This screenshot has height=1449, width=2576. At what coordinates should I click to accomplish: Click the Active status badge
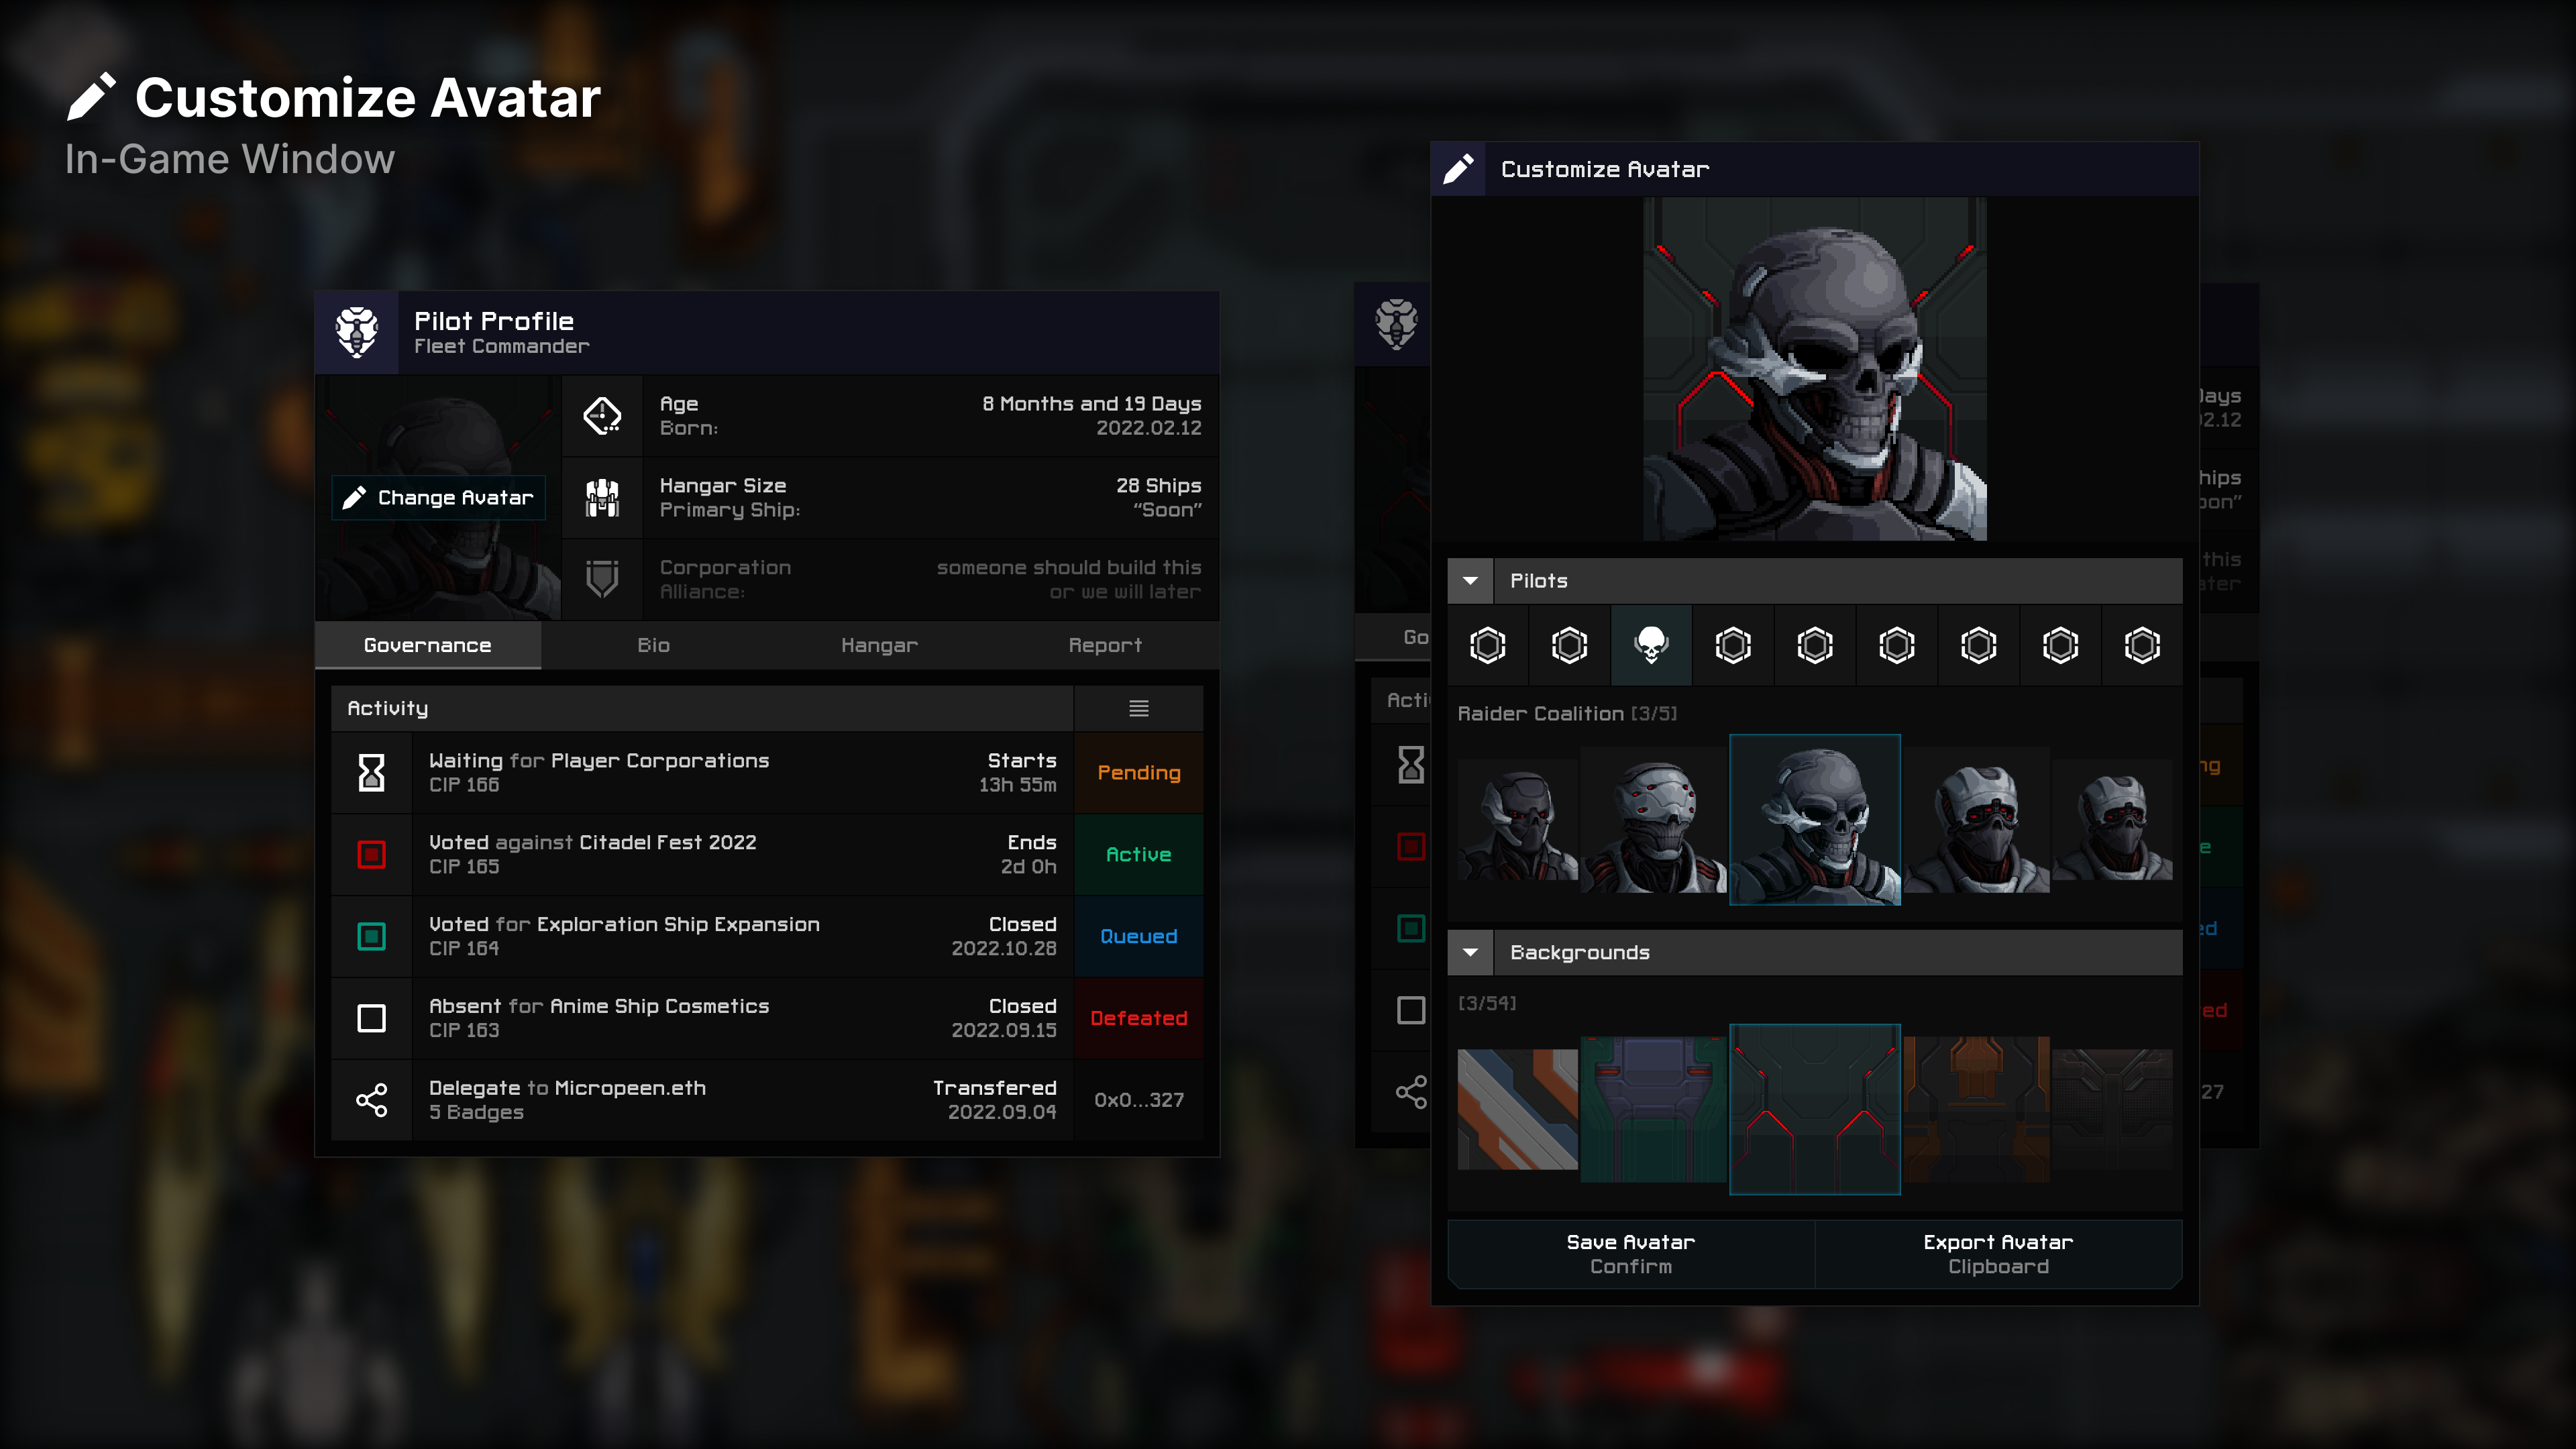(1139, 854)
